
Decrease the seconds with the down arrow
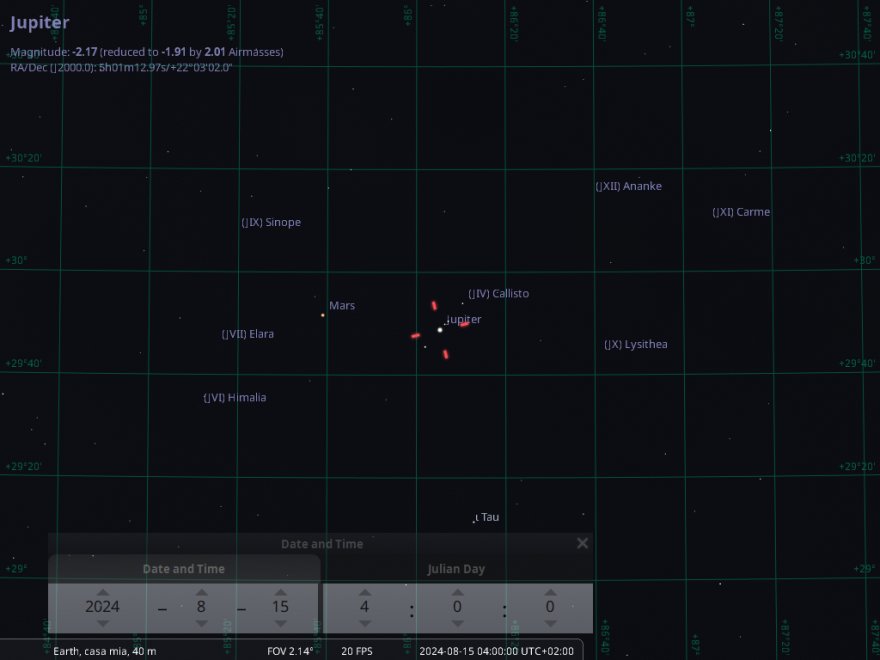550,623
